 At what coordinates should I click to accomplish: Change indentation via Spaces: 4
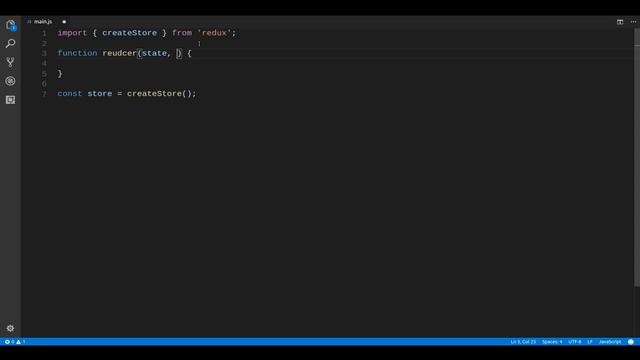pyautogui.click(x=552, y=342)
